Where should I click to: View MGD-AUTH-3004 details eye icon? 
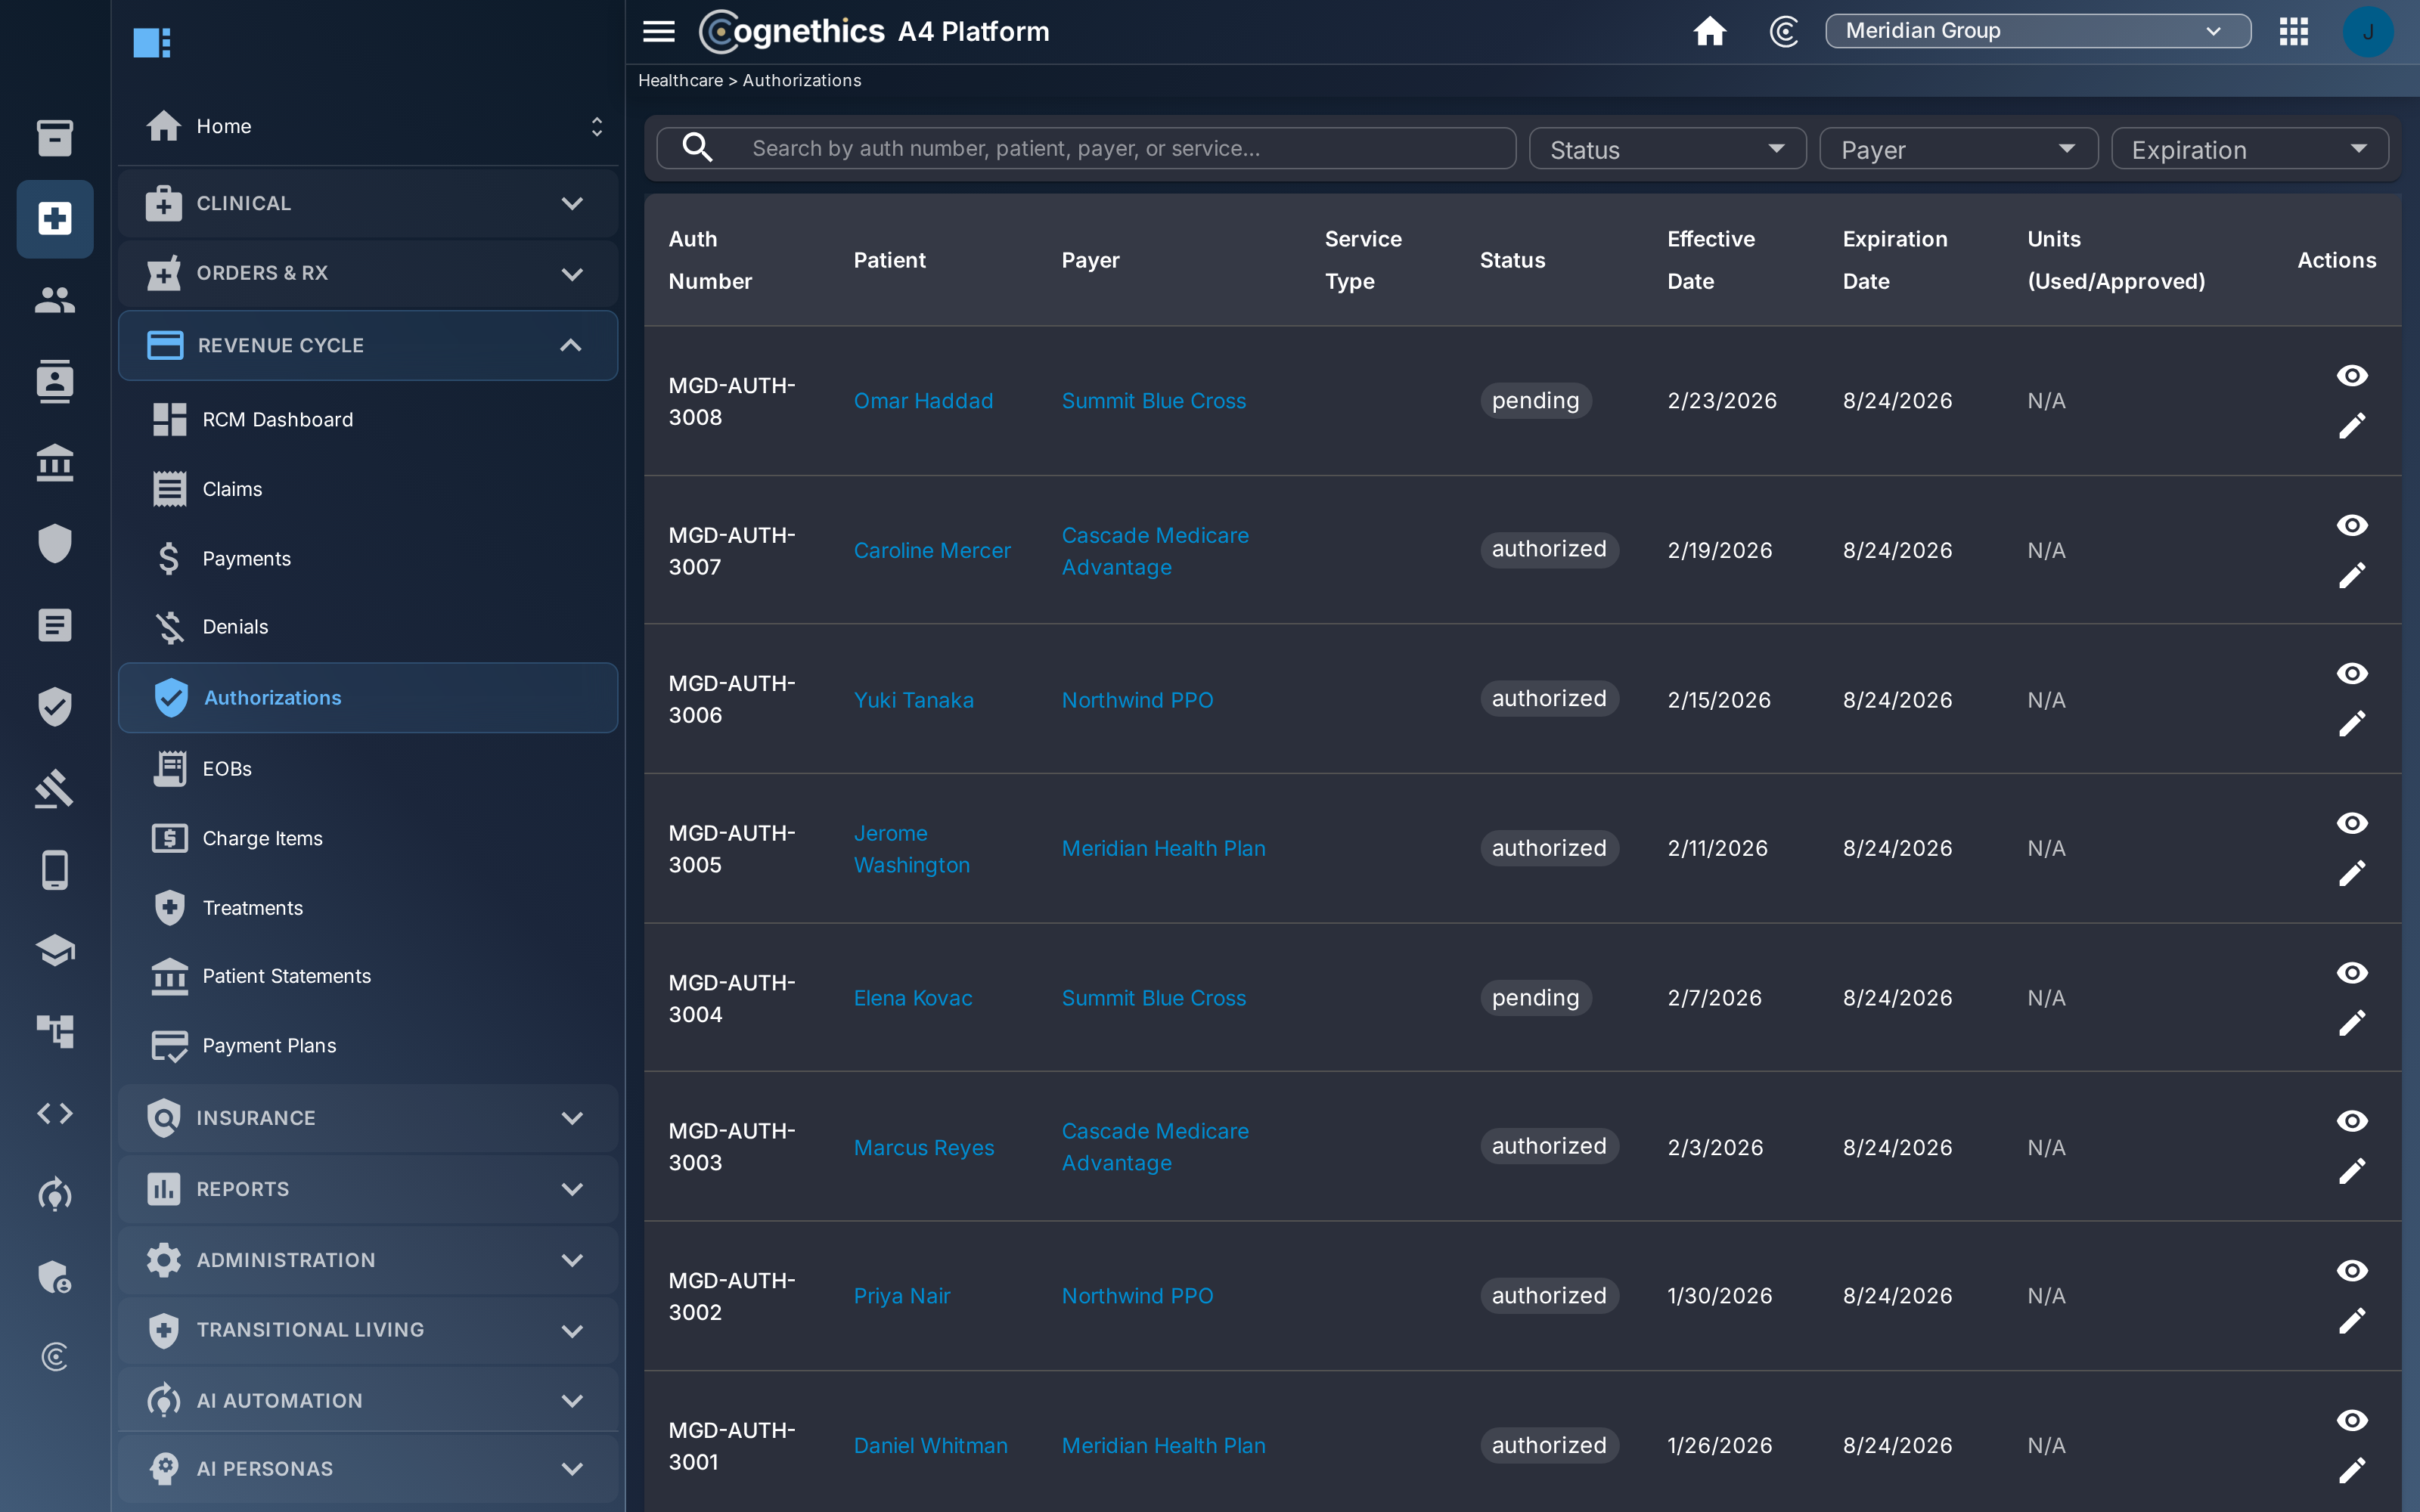(x=2351, y=972)
